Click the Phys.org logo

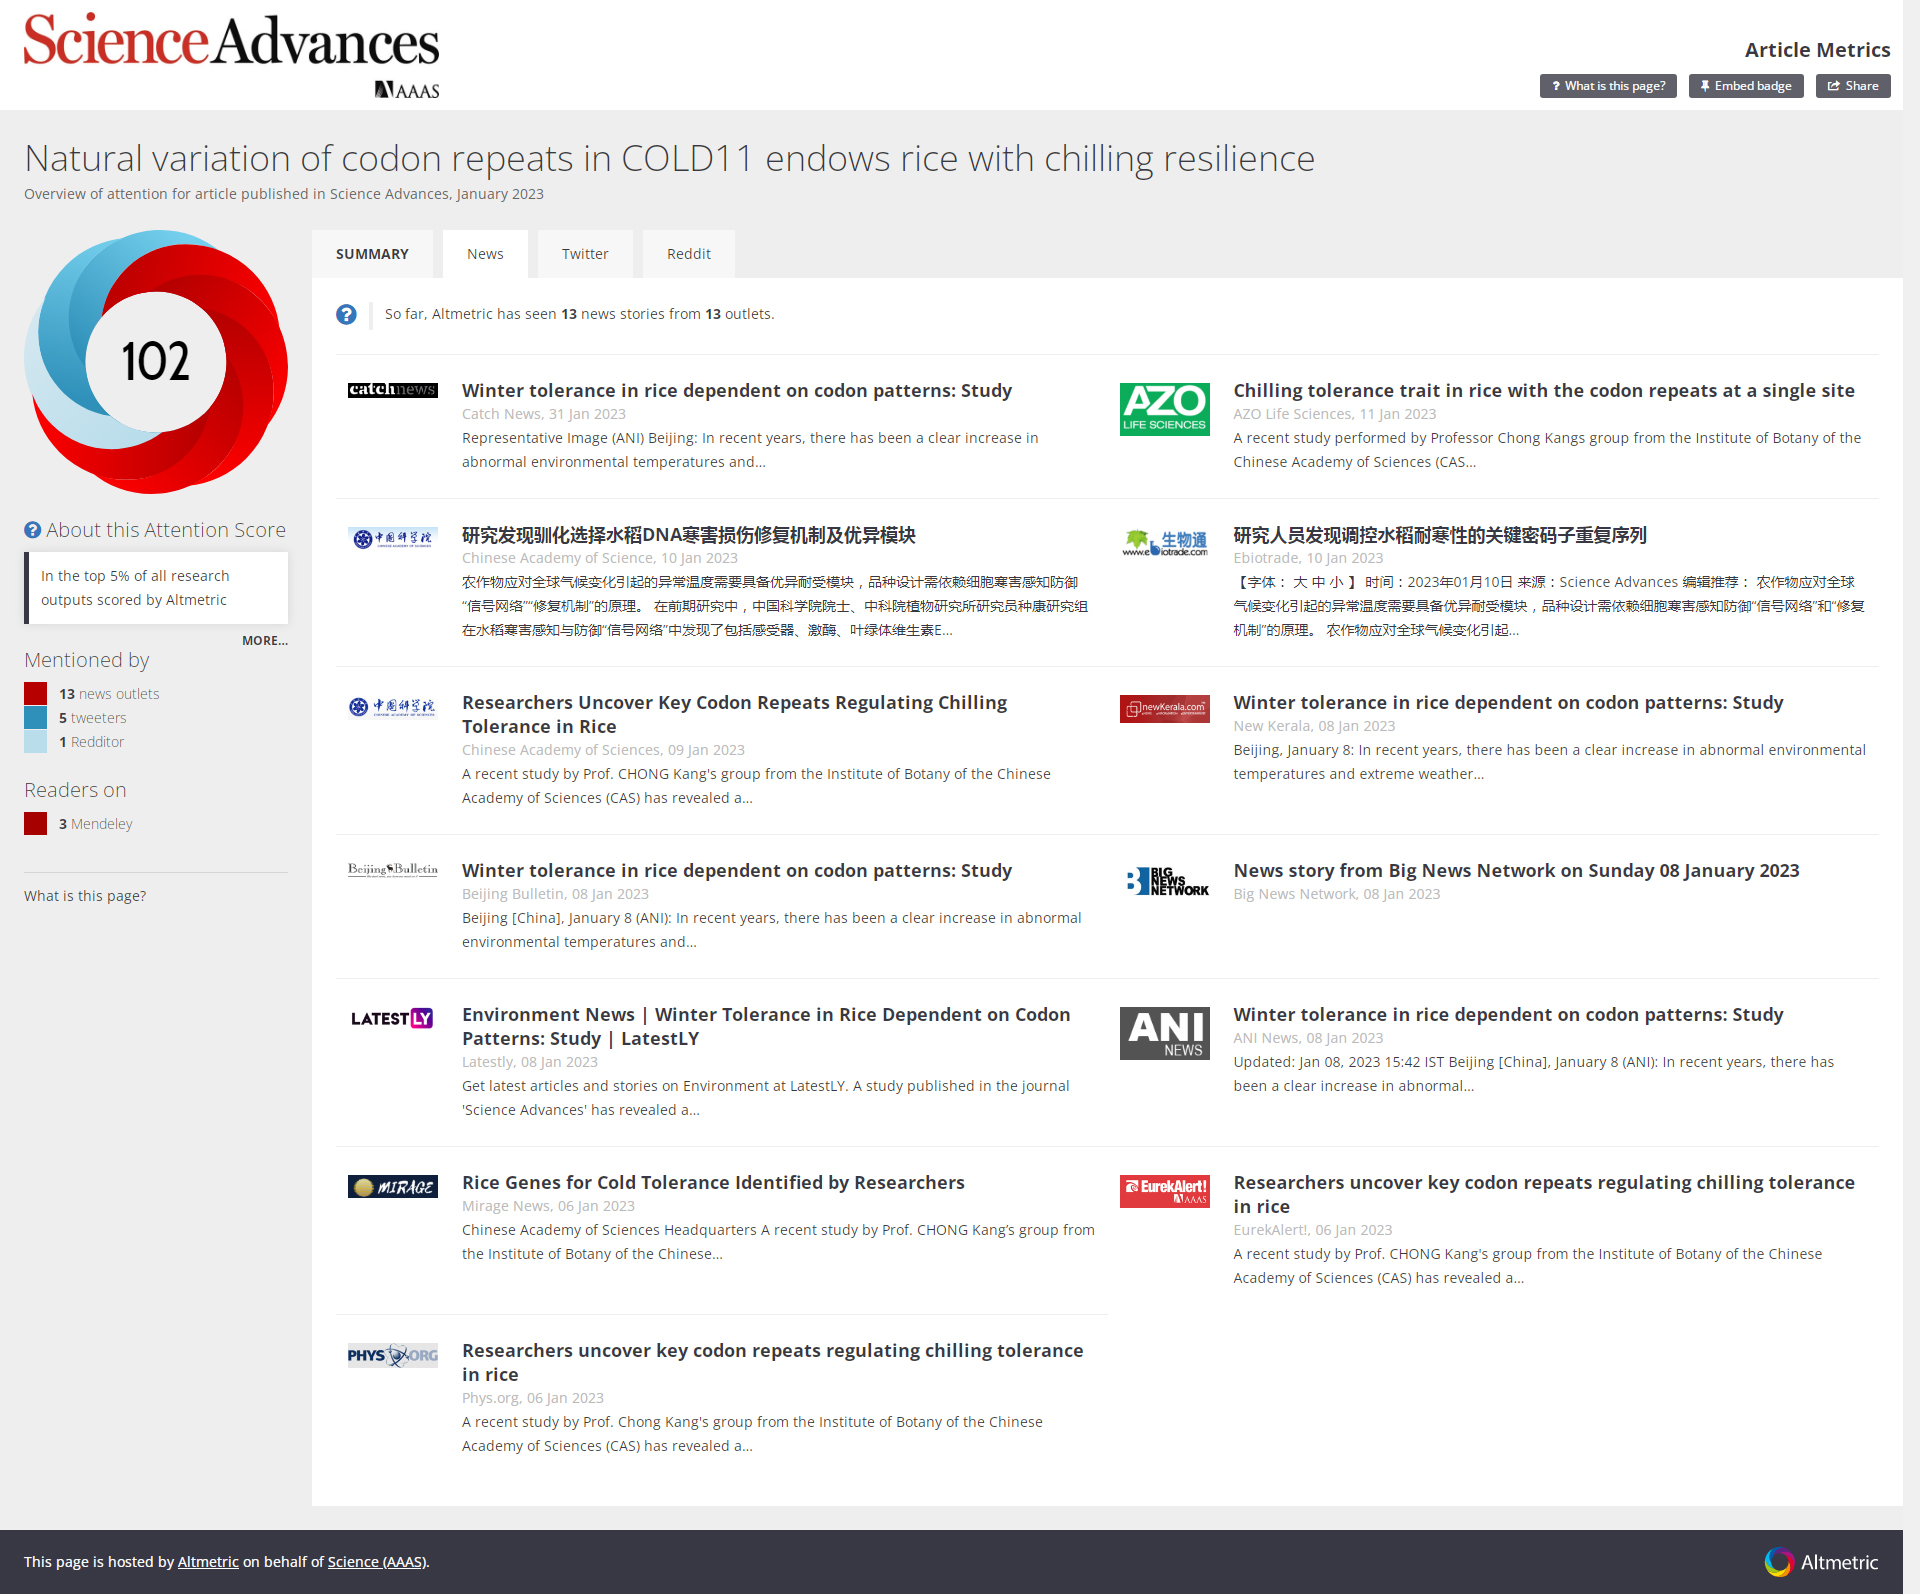[x=392, y=1355]
